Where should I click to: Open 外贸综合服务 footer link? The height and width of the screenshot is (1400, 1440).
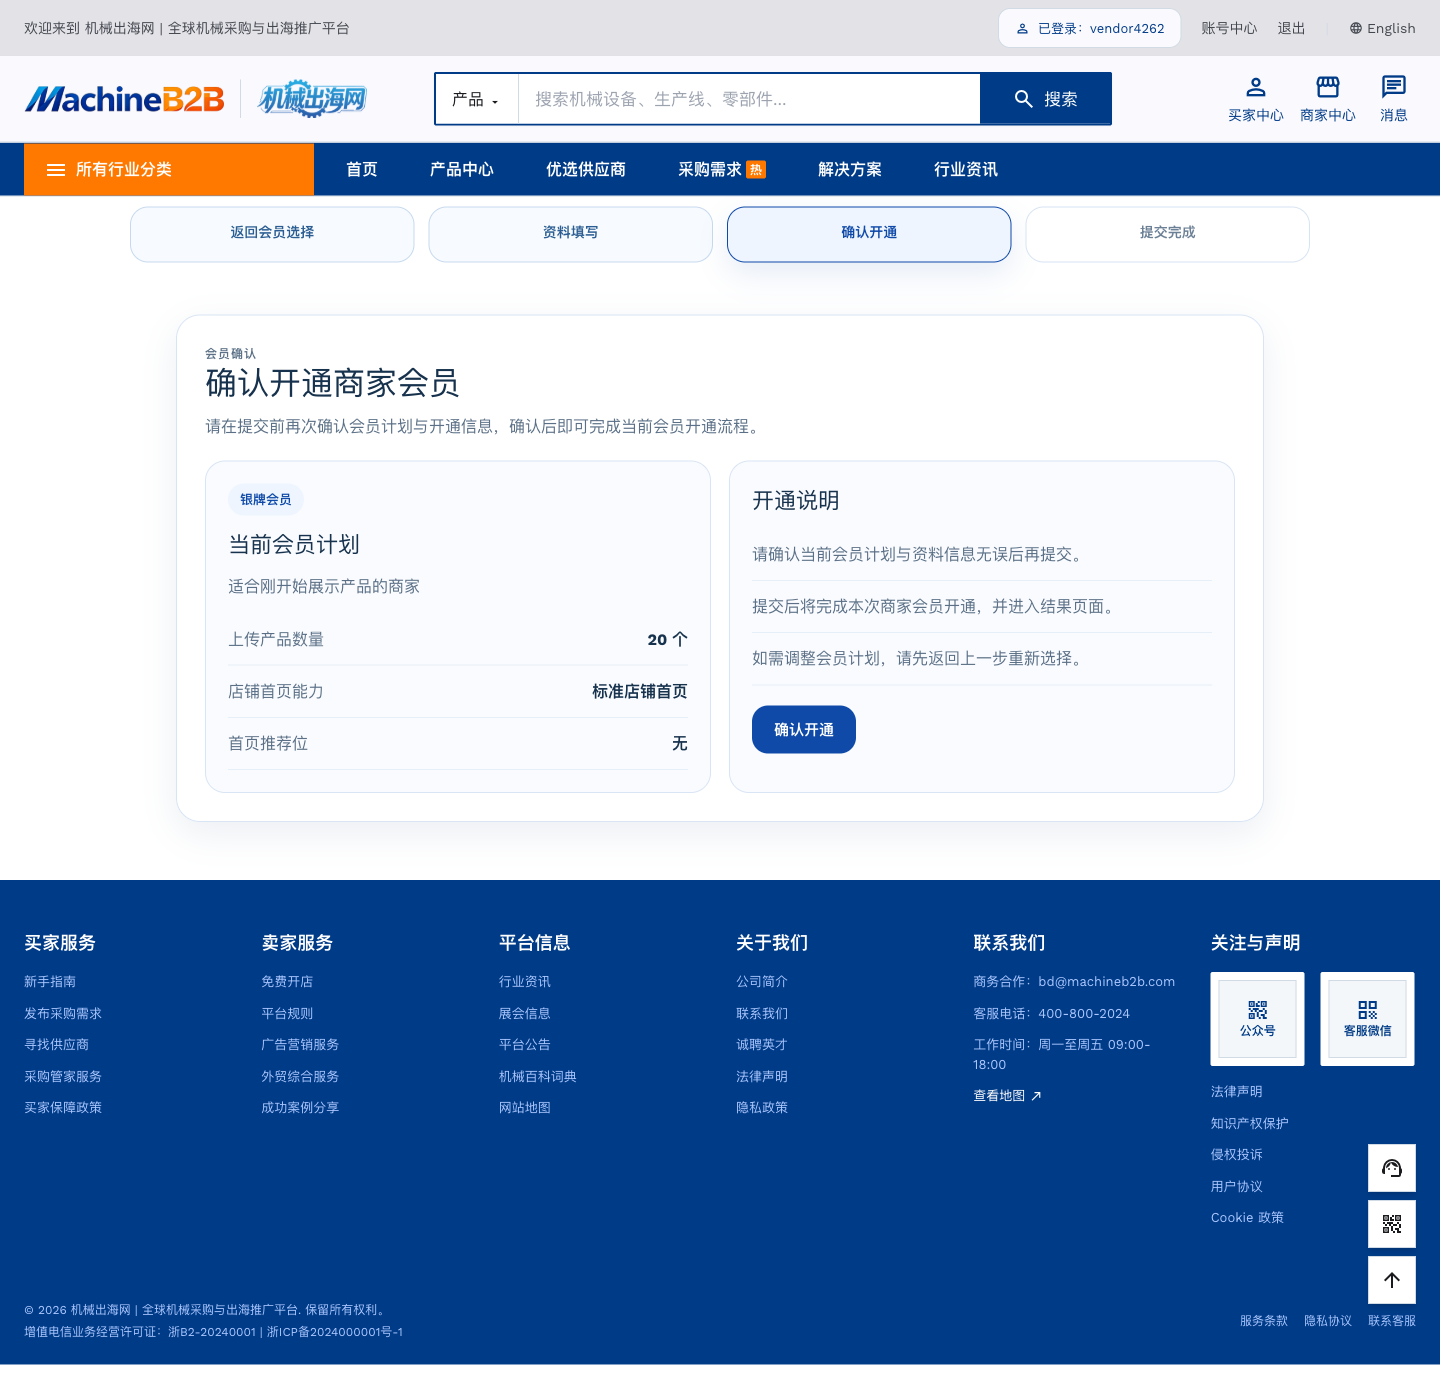click(300, 1076)
